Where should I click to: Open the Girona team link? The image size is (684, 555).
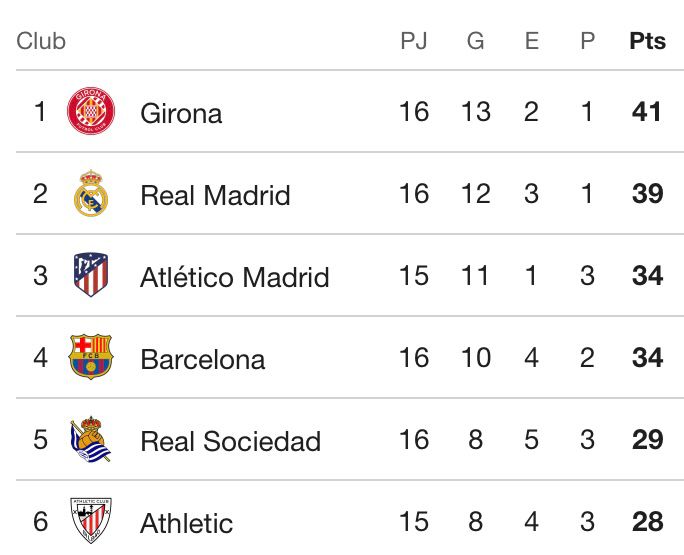click(x=181, y=113)
